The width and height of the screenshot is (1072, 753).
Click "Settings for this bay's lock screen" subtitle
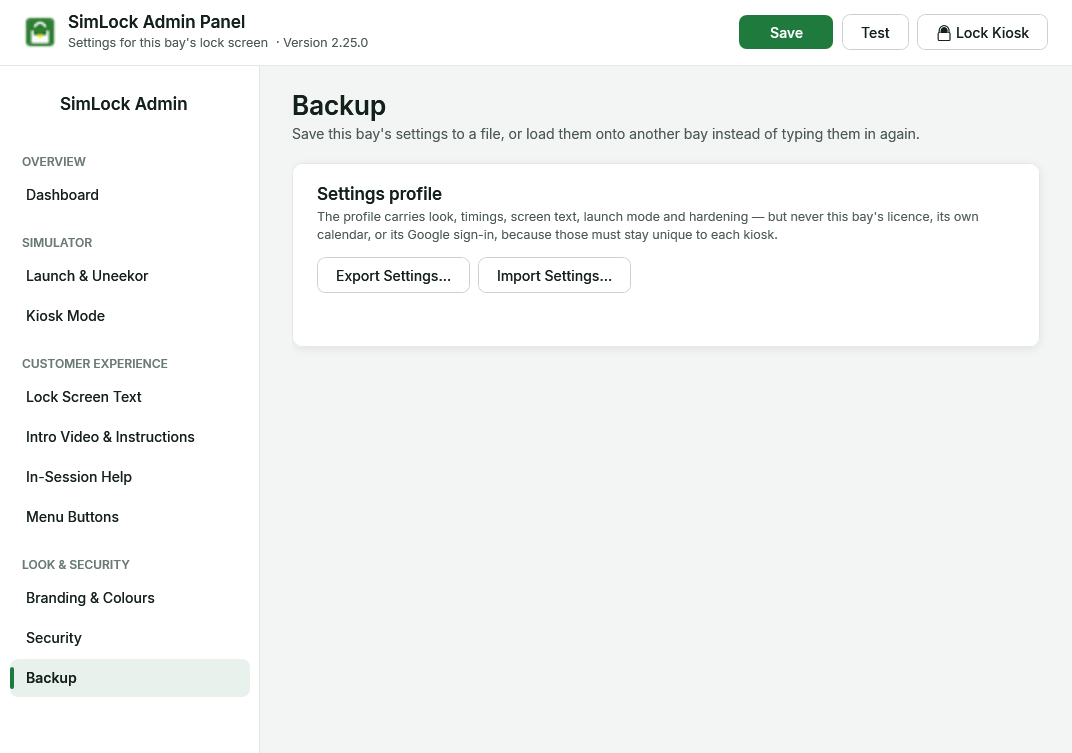click(x=168, y=42)
